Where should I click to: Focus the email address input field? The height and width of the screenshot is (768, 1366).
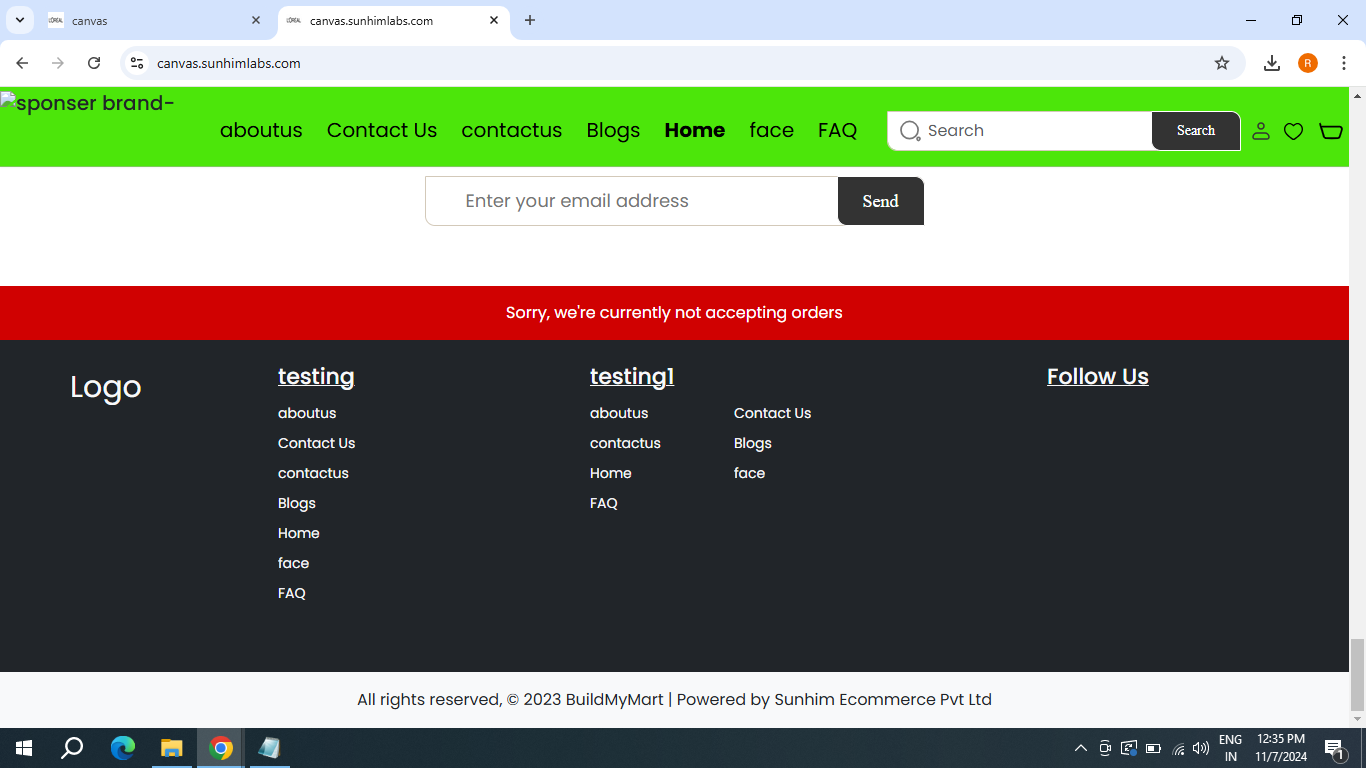click(x=632, y=201)
